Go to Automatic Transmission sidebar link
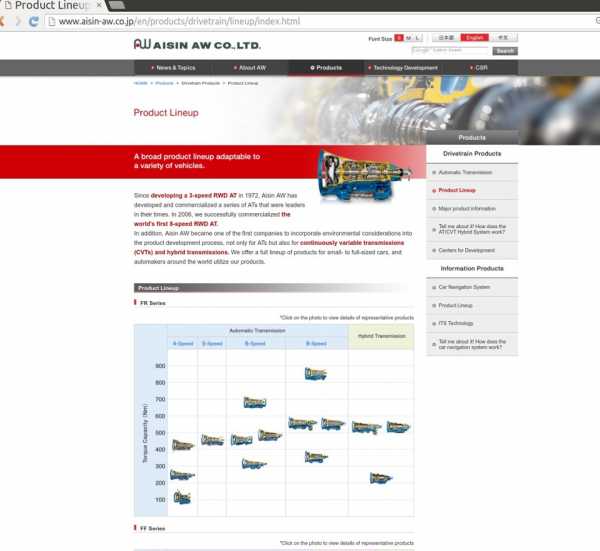Image resolution: width=600 pixels, height=551 pixels. (x=462, y=172)
